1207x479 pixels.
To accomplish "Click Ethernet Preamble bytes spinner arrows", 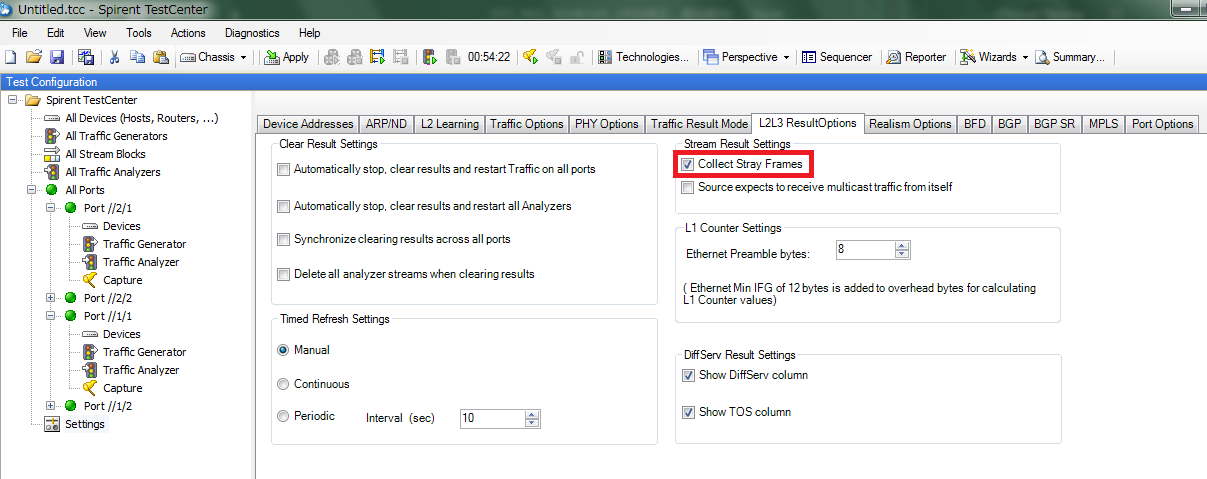I will pos(902,250).
